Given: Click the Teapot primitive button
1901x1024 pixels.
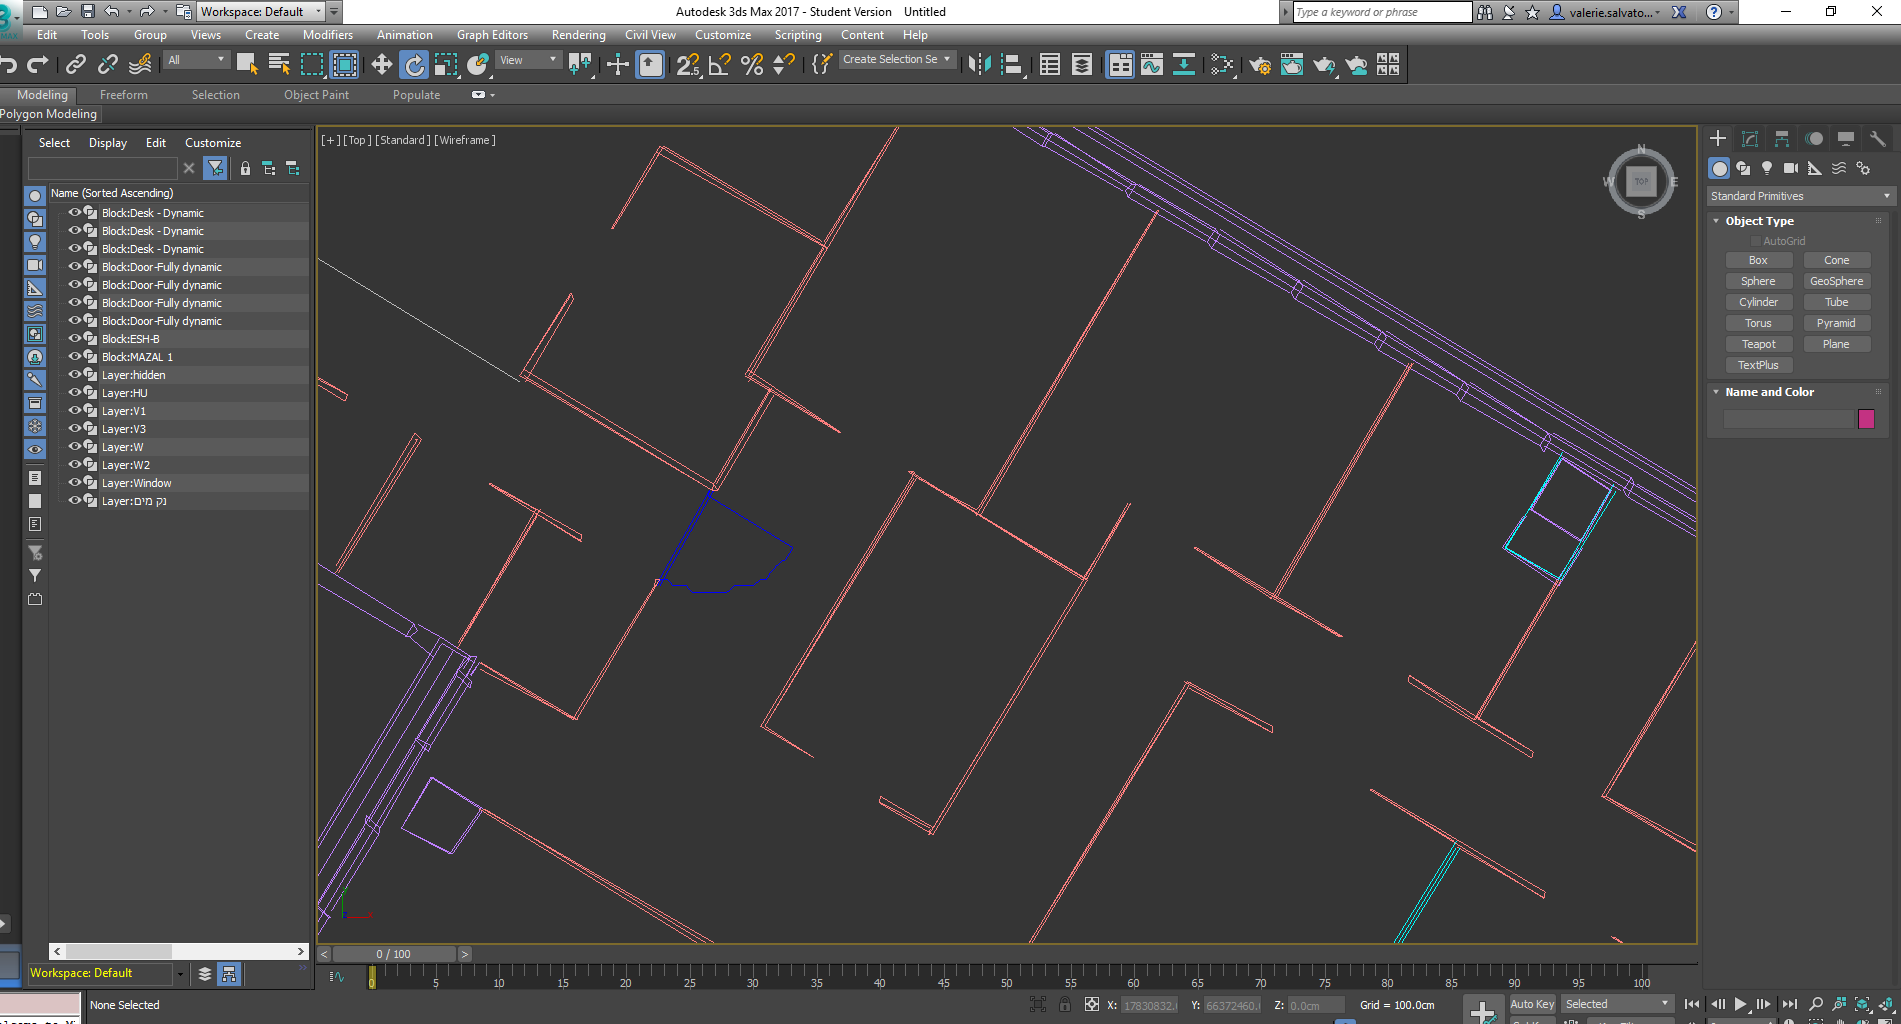Looking at the screenshot, I should 1759,343.
